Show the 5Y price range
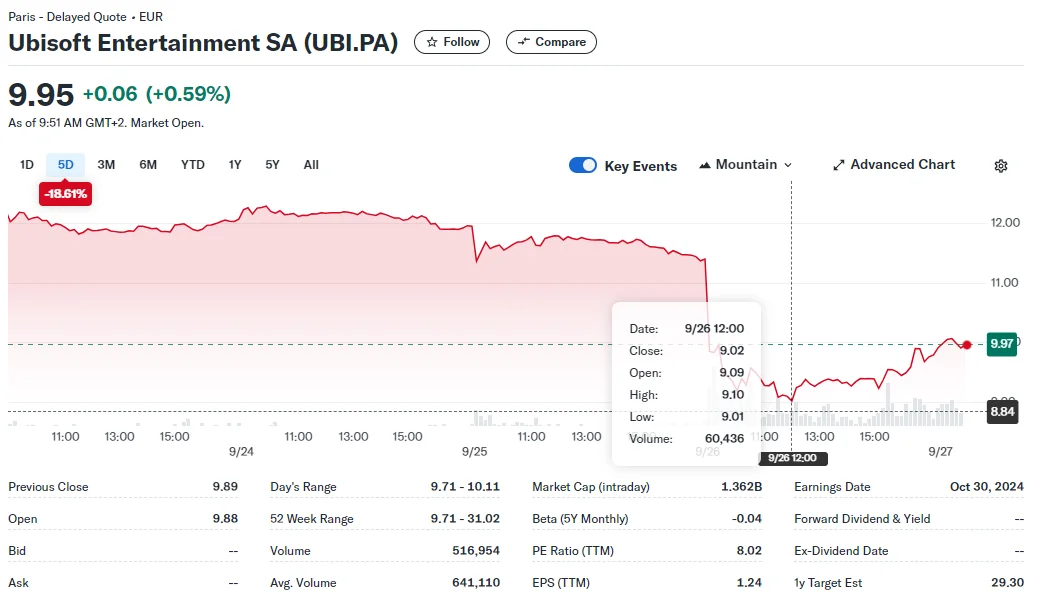Image resolution: width=1042 pixels, height=599 pixels. tap(272, 165)
